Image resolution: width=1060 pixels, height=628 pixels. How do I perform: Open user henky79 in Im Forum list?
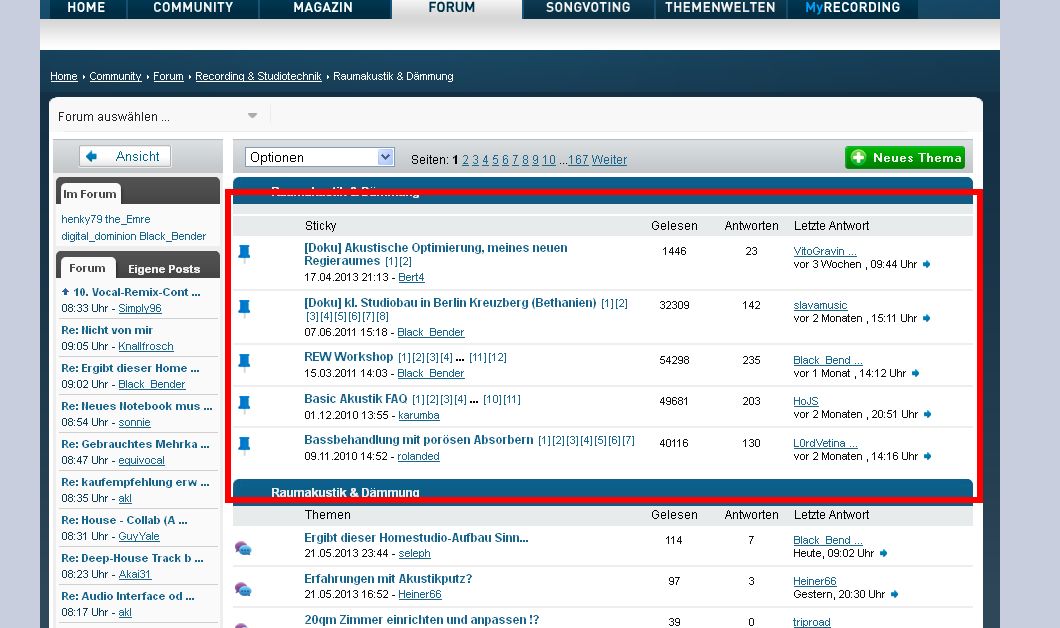coord(82,220)
